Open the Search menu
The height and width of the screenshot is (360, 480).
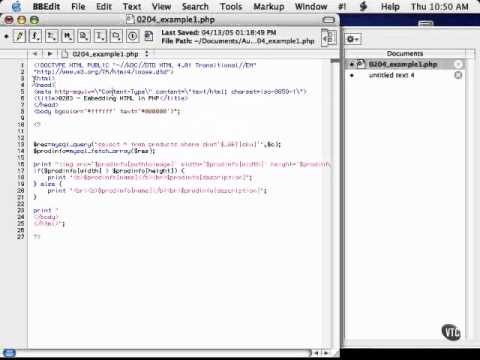195,7
